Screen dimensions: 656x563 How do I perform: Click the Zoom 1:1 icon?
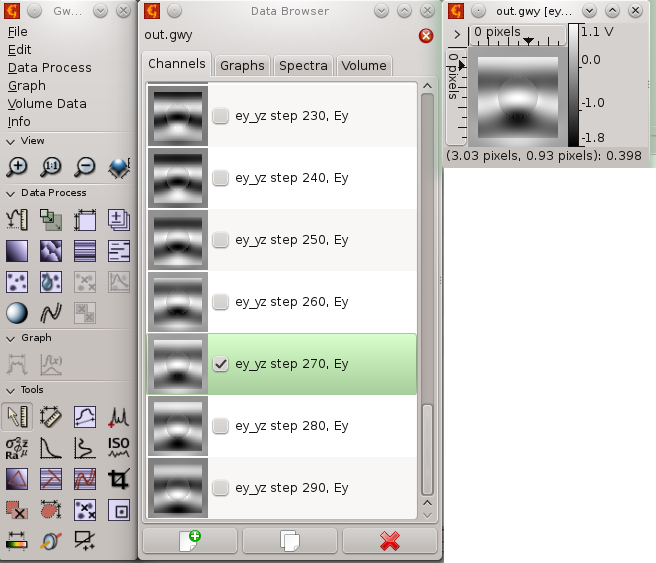coord(51,166)
